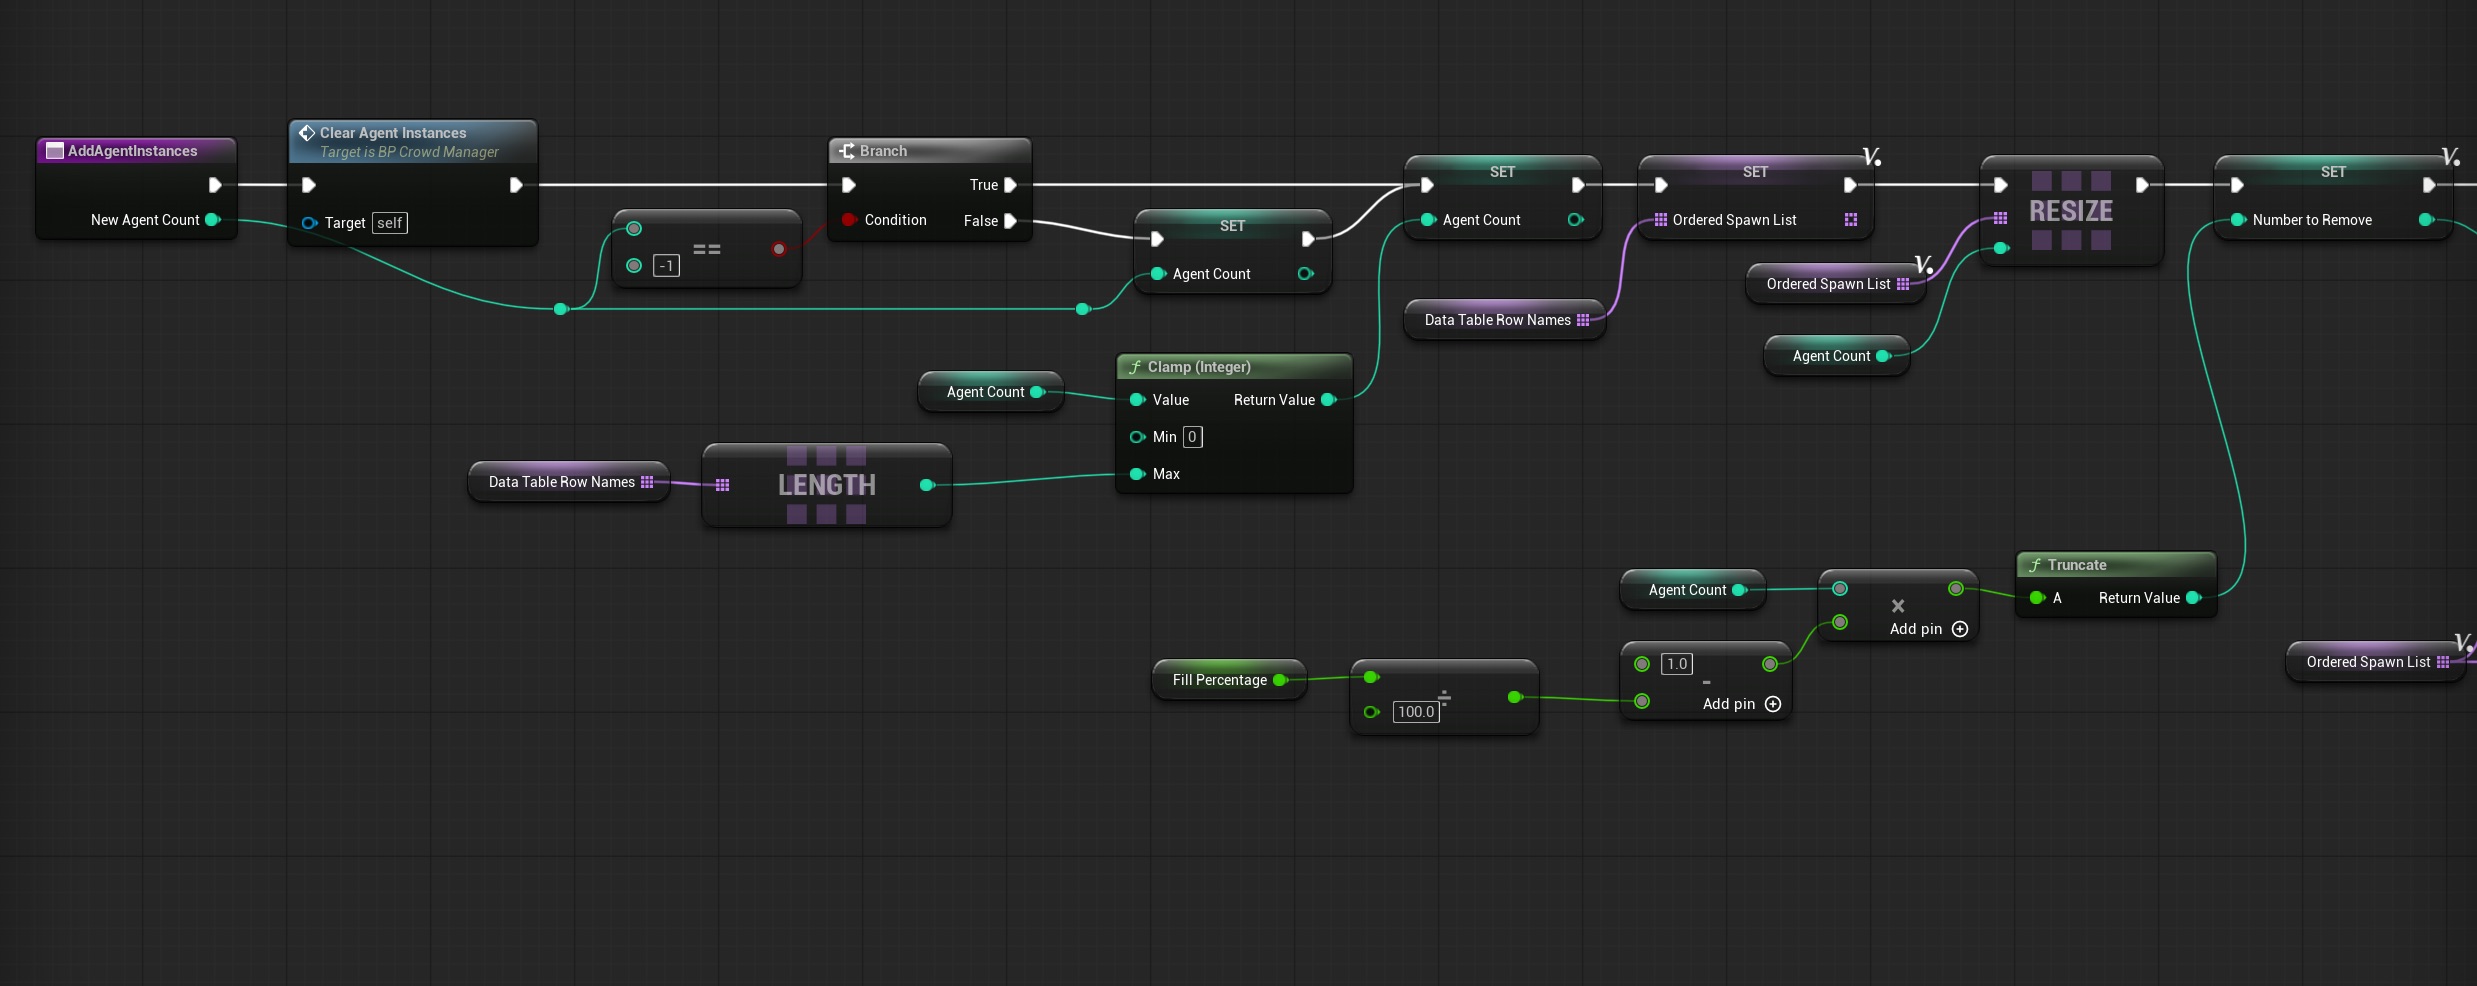Click the Target self field
The width and height of the screenshot is (2477, 986).
[390, 223]
